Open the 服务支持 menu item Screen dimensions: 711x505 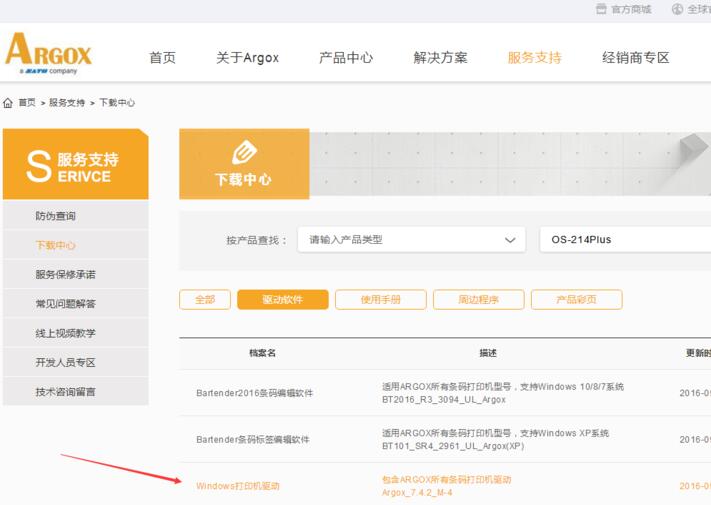coord(535,58)
